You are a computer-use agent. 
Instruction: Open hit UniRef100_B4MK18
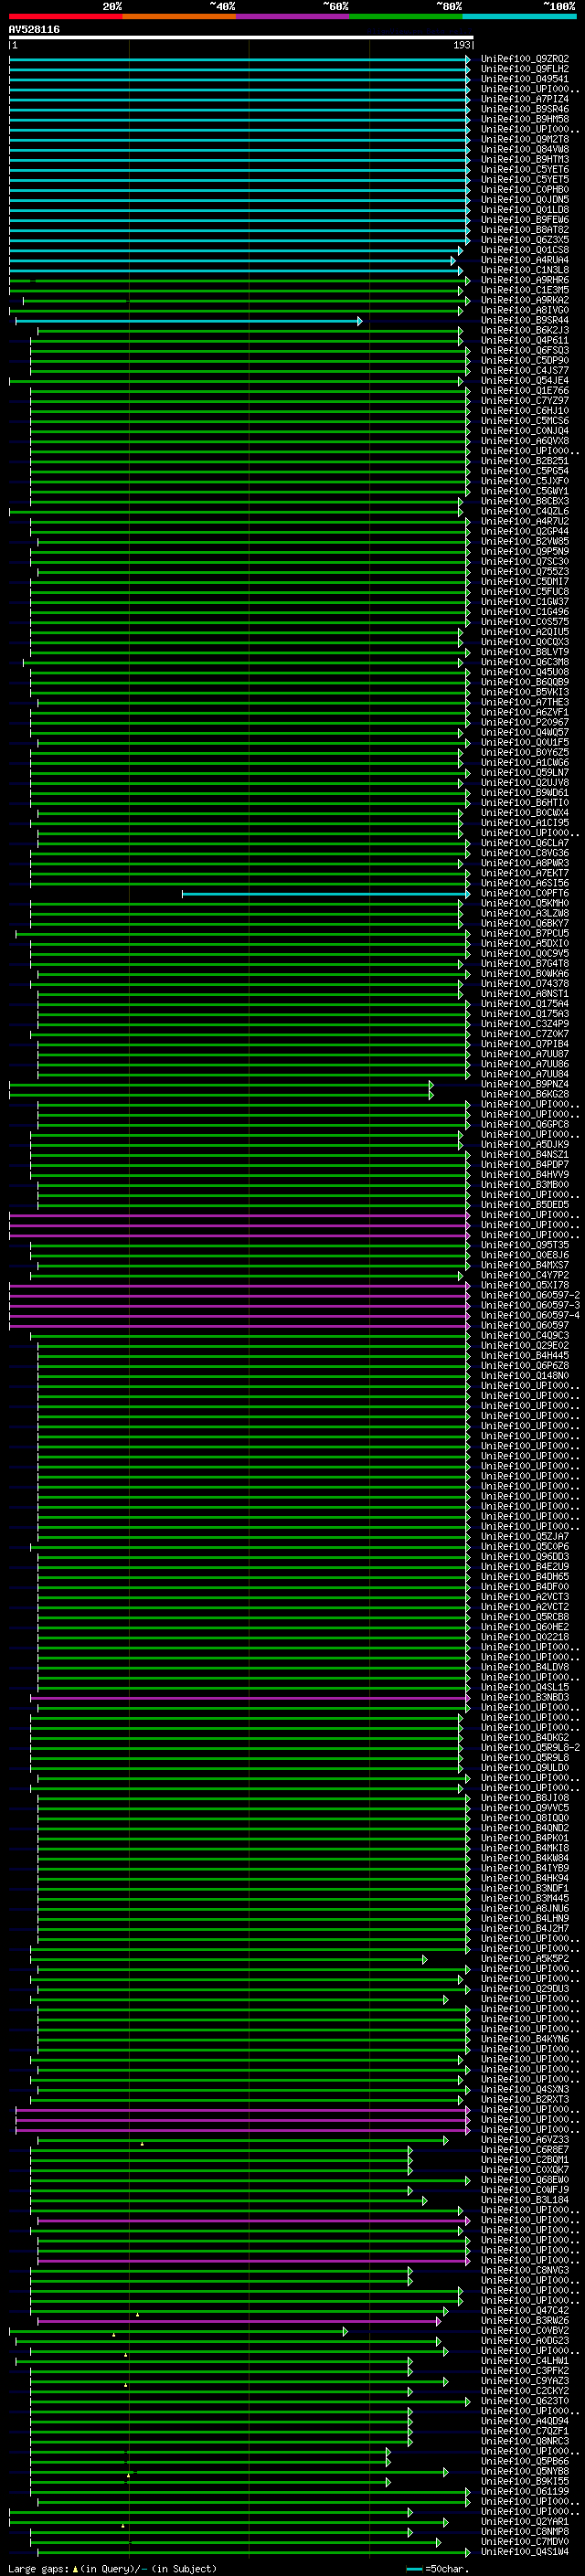pos(524,1848)
